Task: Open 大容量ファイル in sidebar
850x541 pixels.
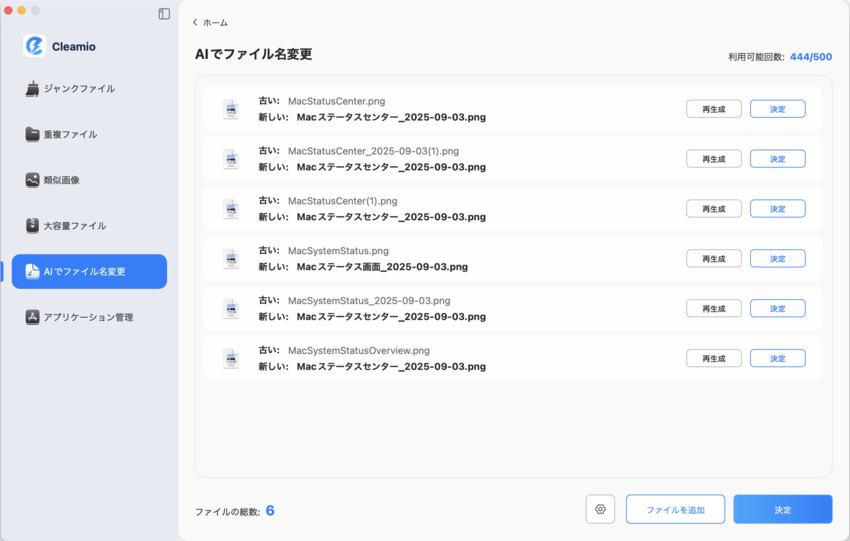Action: point(89,226)
